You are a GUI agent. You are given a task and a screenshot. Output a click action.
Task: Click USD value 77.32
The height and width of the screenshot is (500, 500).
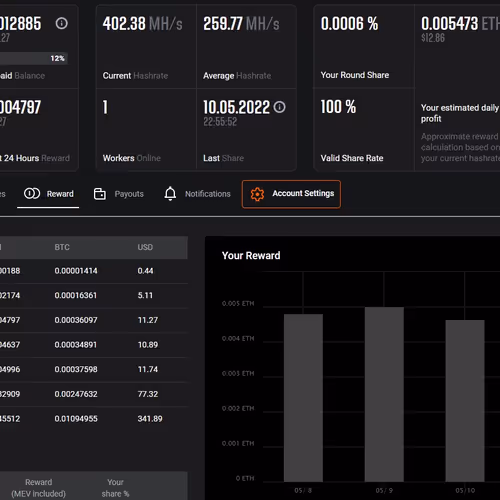[x=148, y=394]
